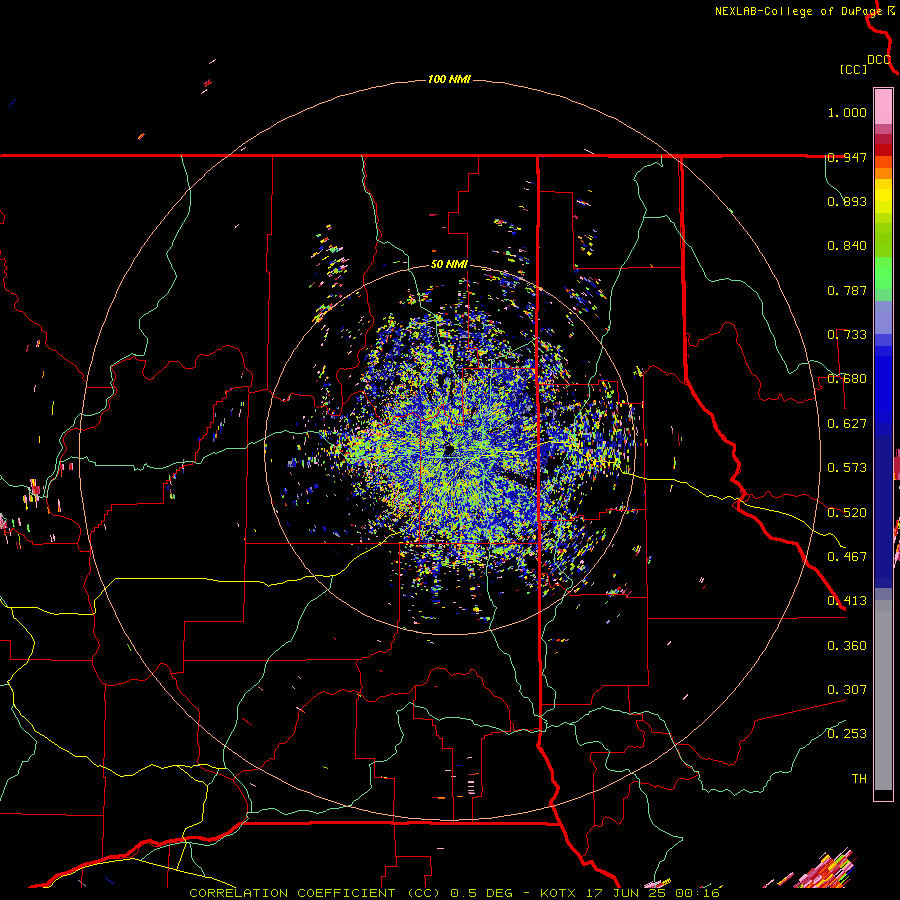Click CORRELATION COEFFICIENT in the bottom caption
This screenshot has width=900, height=900.
pos(292,893)
